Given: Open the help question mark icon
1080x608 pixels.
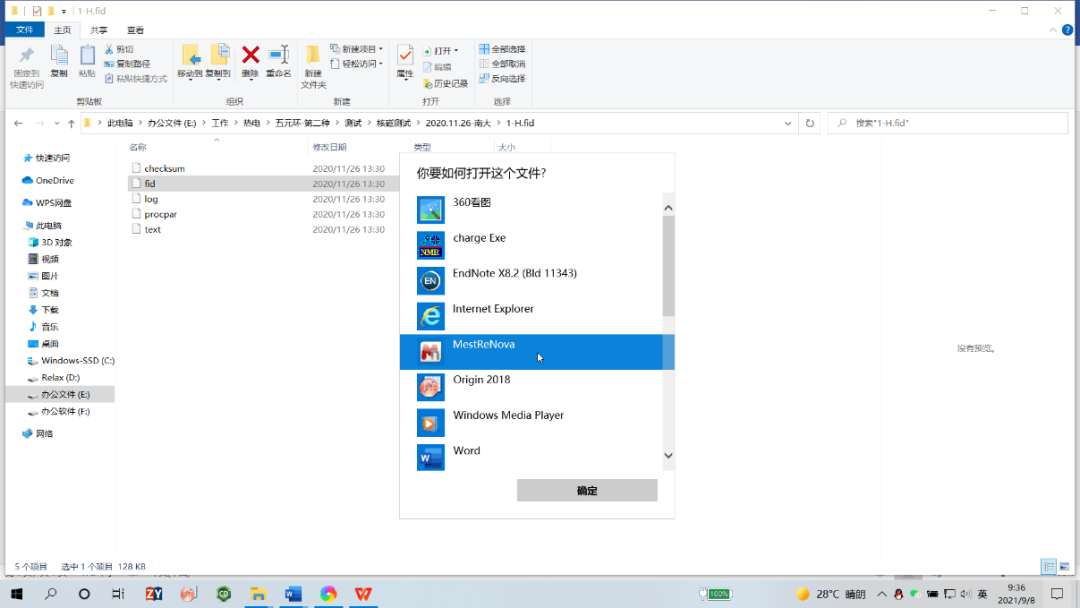Looking at the screenshot, I should click(x=1068, y=30).
